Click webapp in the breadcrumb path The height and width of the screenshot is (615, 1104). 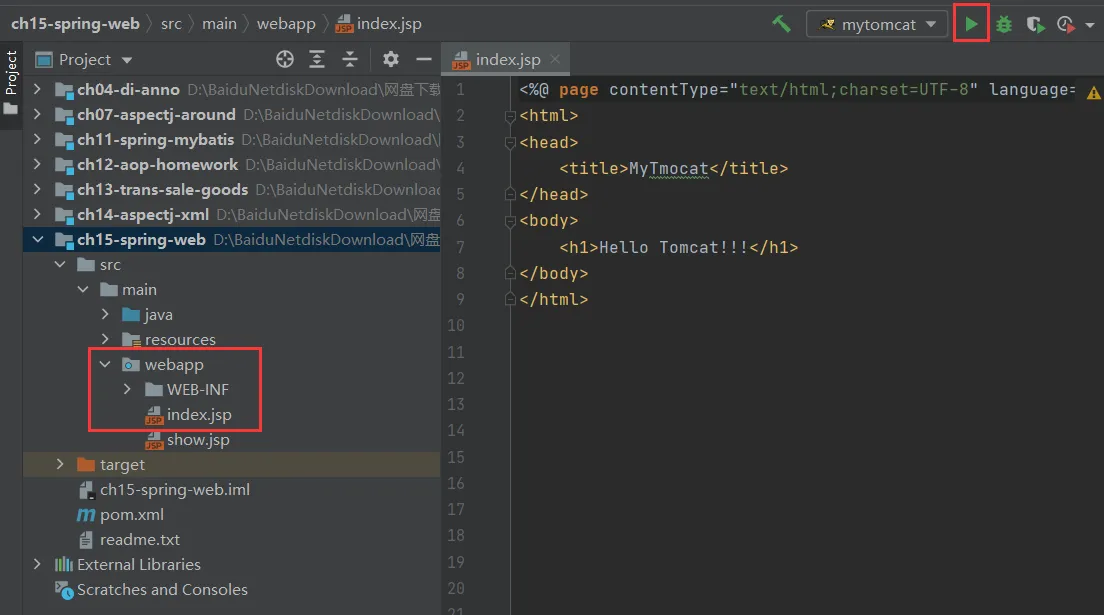(286, 24)
